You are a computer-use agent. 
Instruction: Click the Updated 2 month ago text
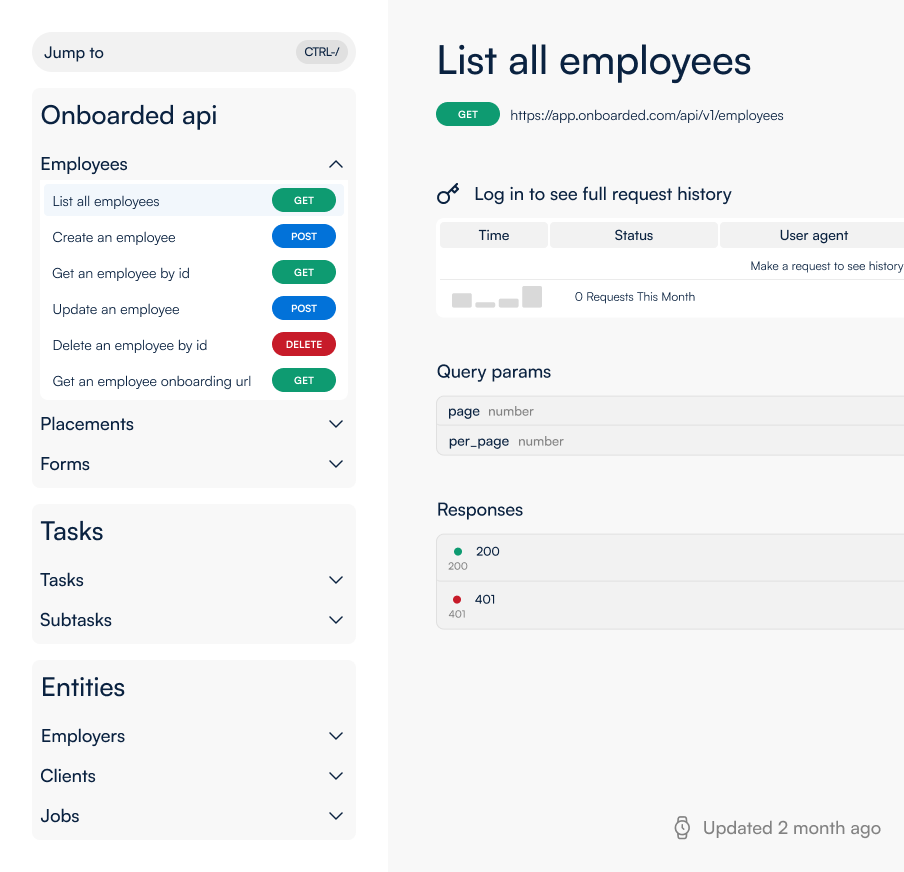792,828
